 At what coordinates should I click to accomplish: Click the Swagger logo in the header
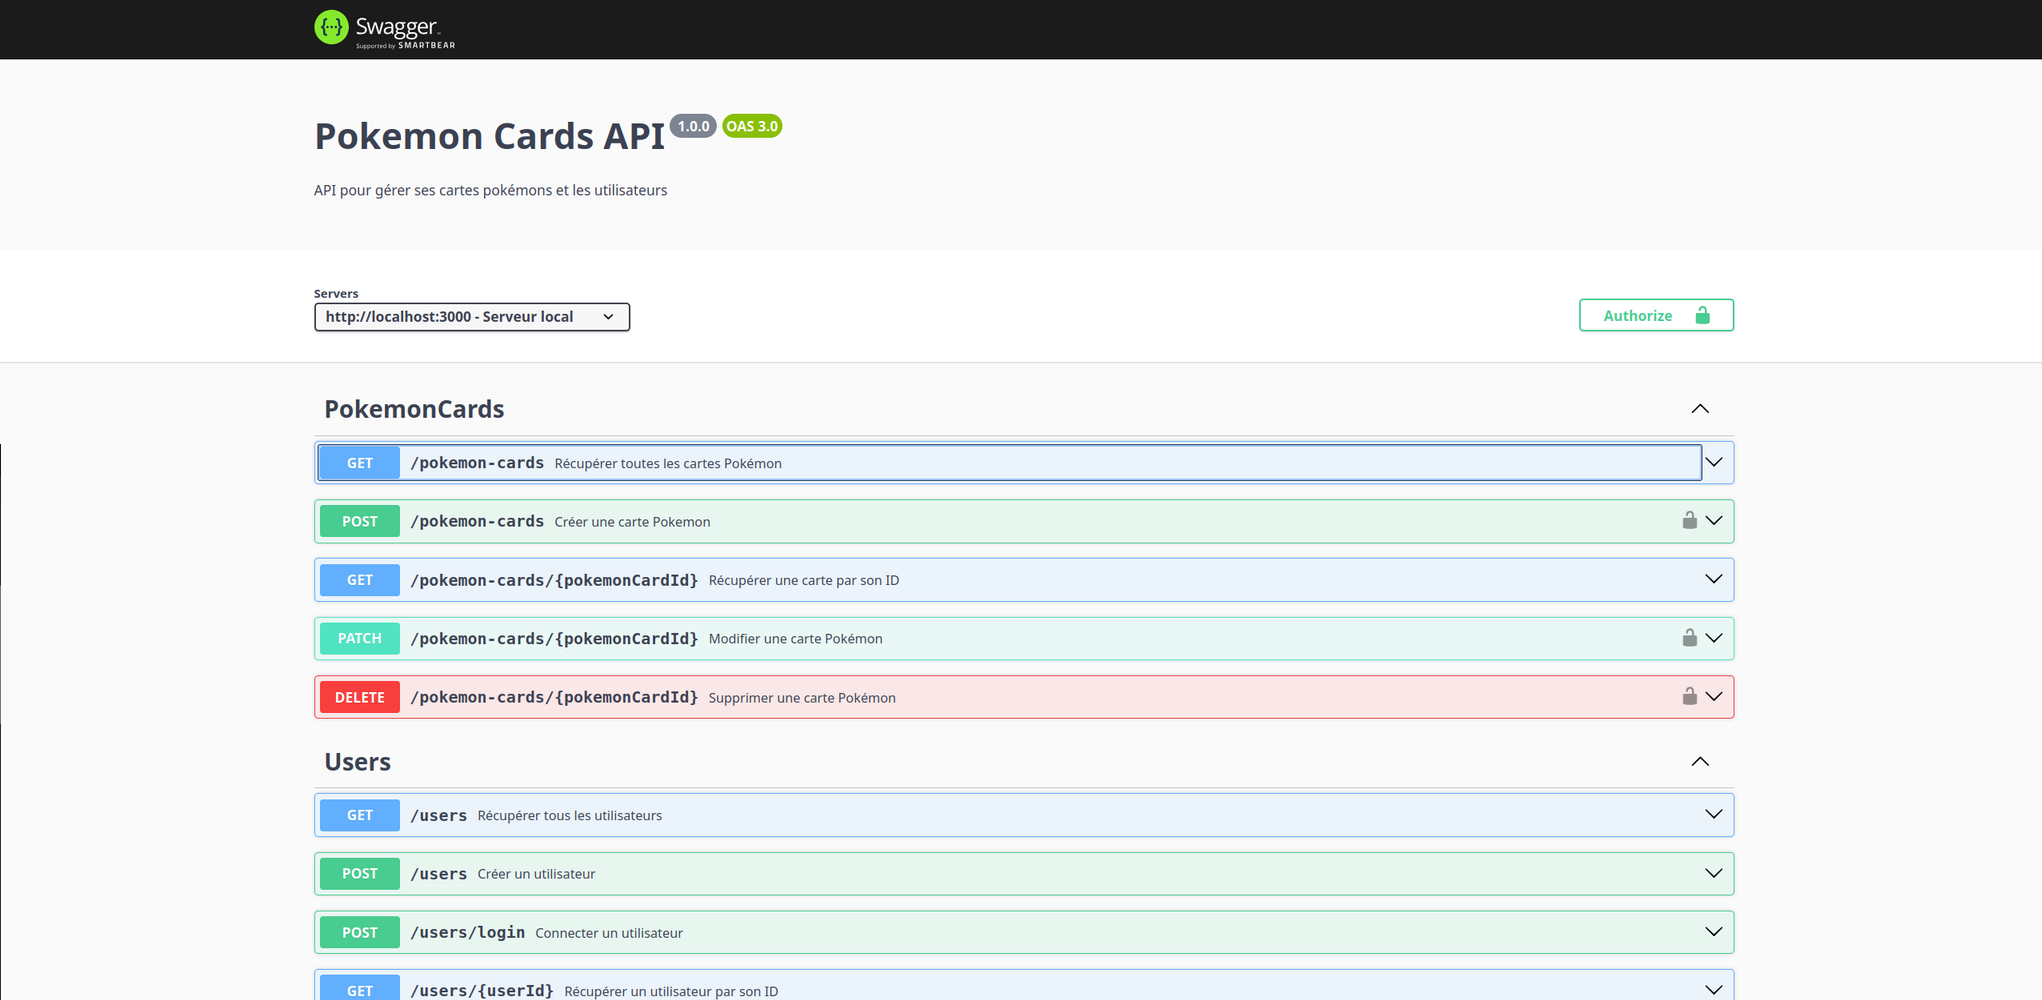coord(384,29)
